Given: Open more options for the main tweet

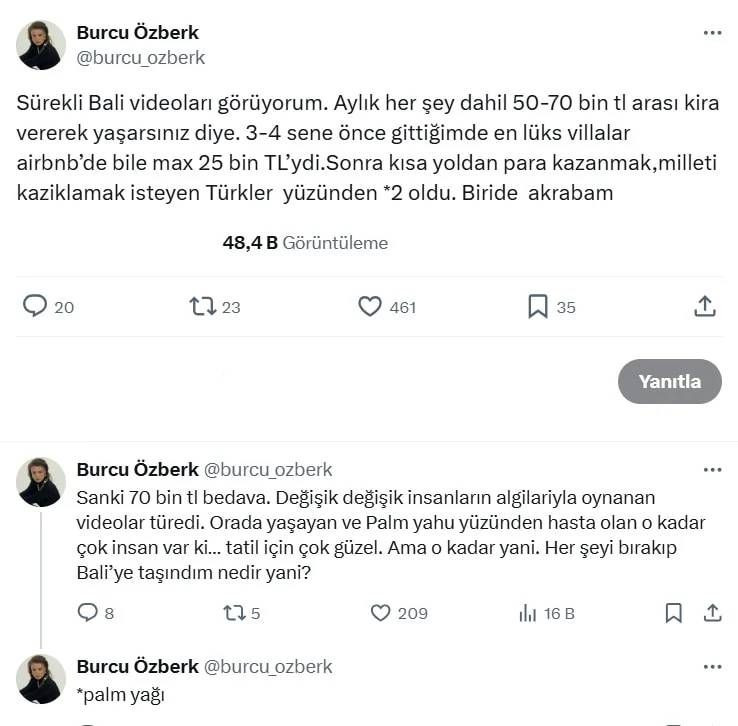Looking at the screenshot, I should (x=713, y=33).
